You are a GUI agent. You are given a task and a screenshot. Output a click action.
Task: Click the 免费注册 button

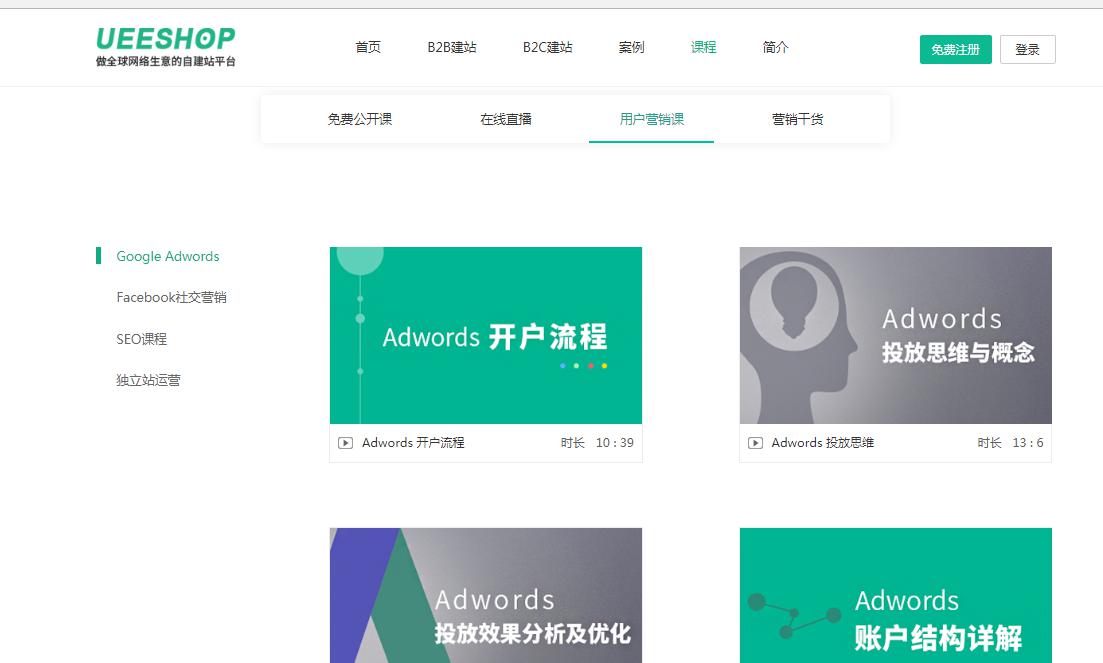[955, 48]
